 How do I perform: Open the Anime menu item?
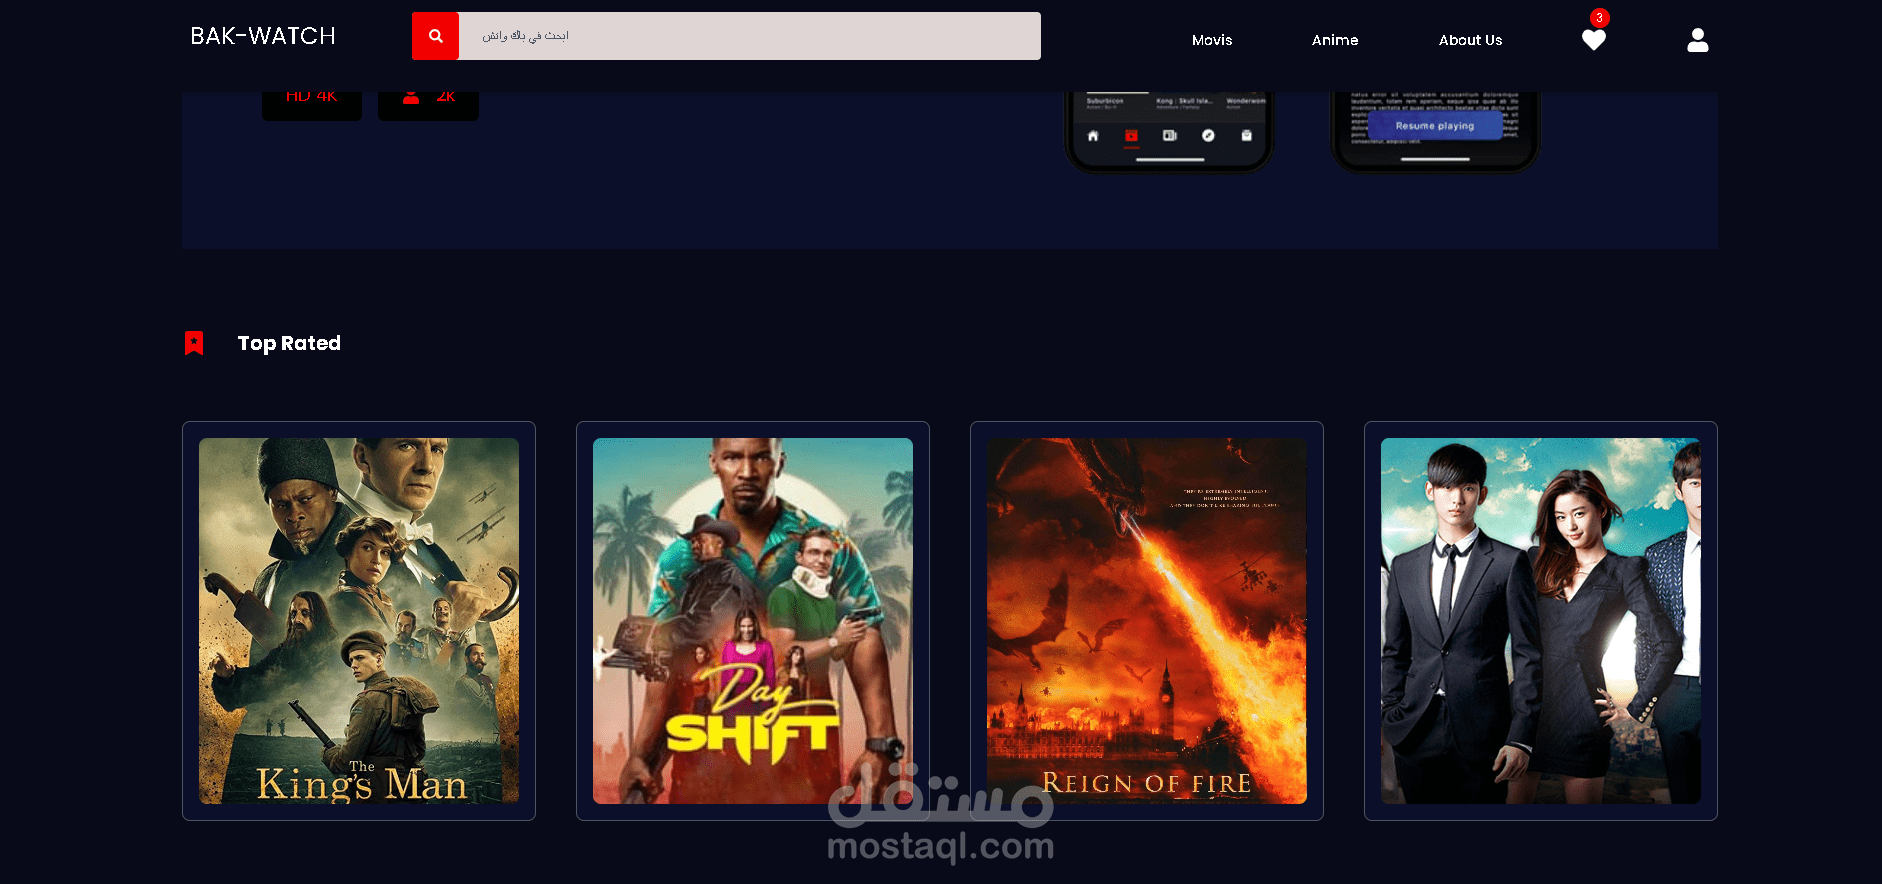(x=1335, y=40)
